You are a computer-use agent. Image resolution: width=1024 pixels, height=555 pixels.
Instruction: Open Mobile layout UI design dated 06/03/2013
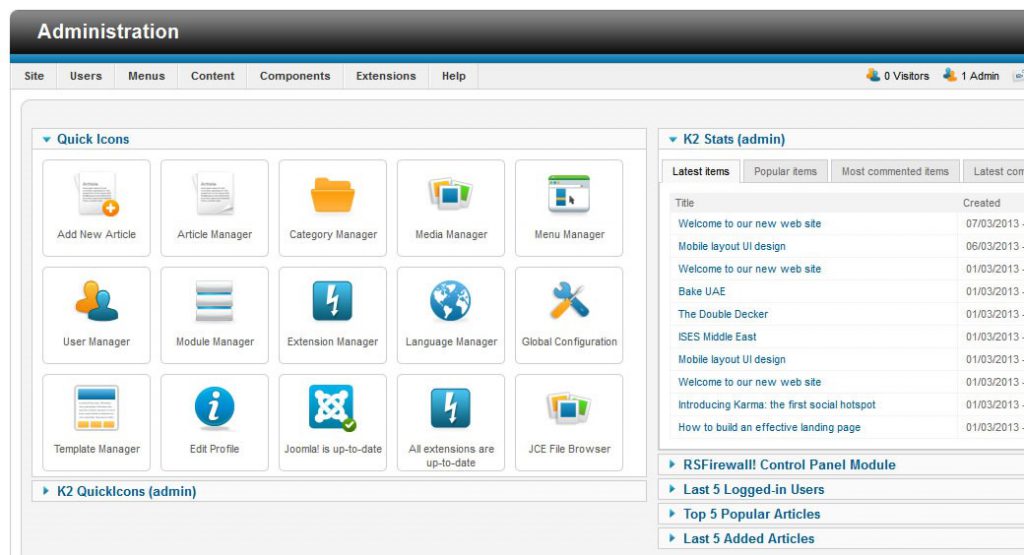pyautogui.click(x=731, y=246)
